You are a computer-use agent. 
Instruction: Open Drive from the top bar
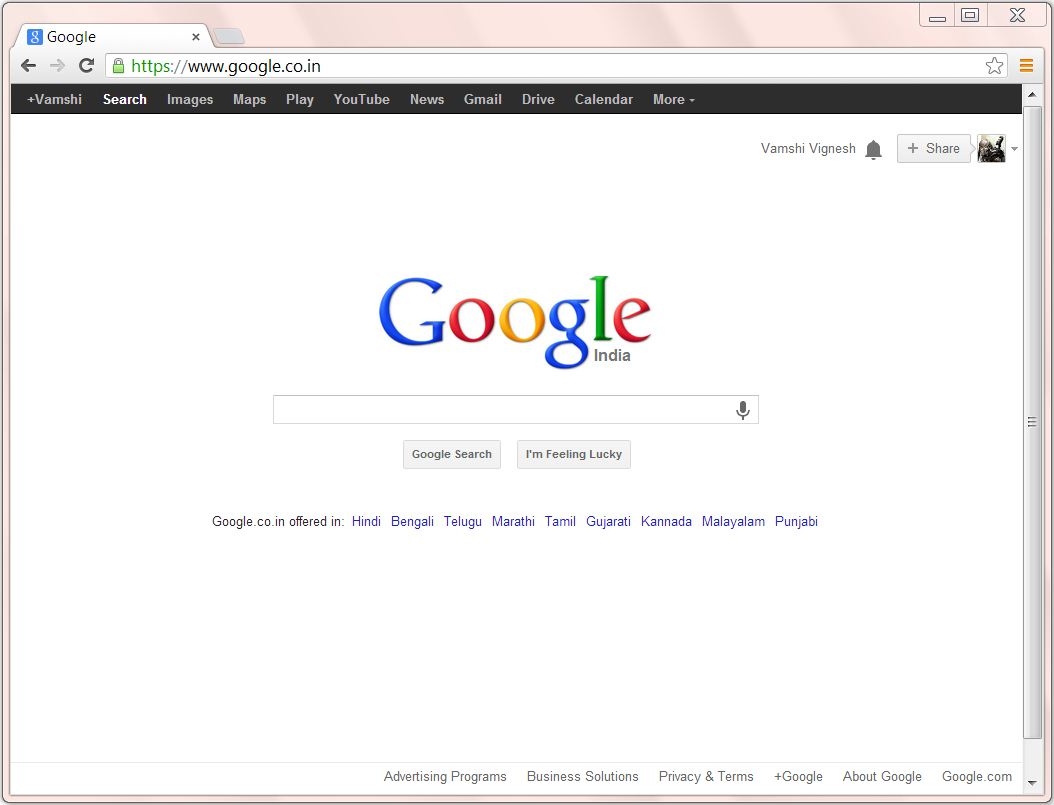tap(538, 99)
